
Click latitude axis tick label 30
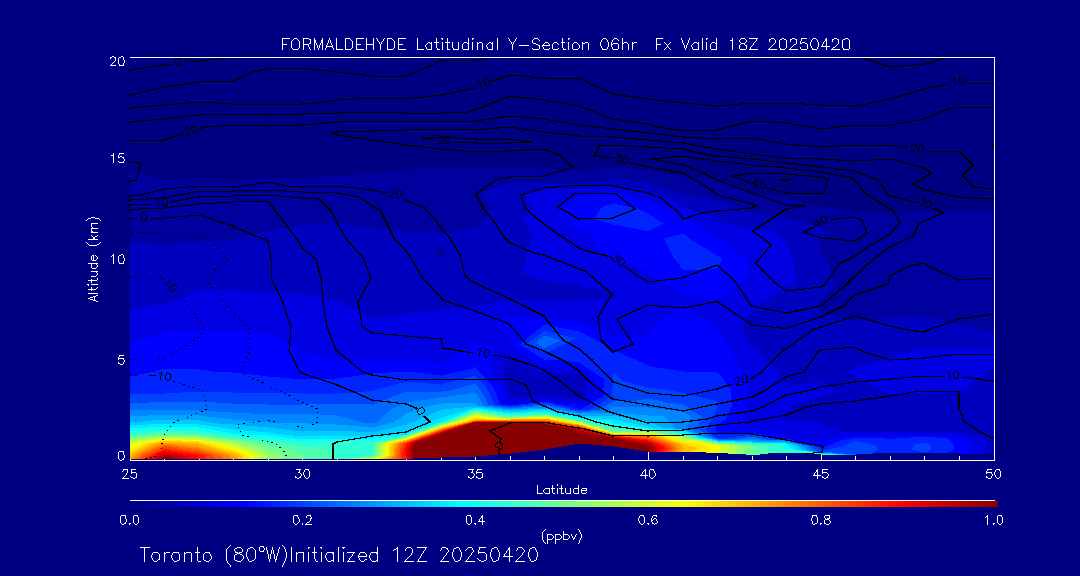pos(302,474)
